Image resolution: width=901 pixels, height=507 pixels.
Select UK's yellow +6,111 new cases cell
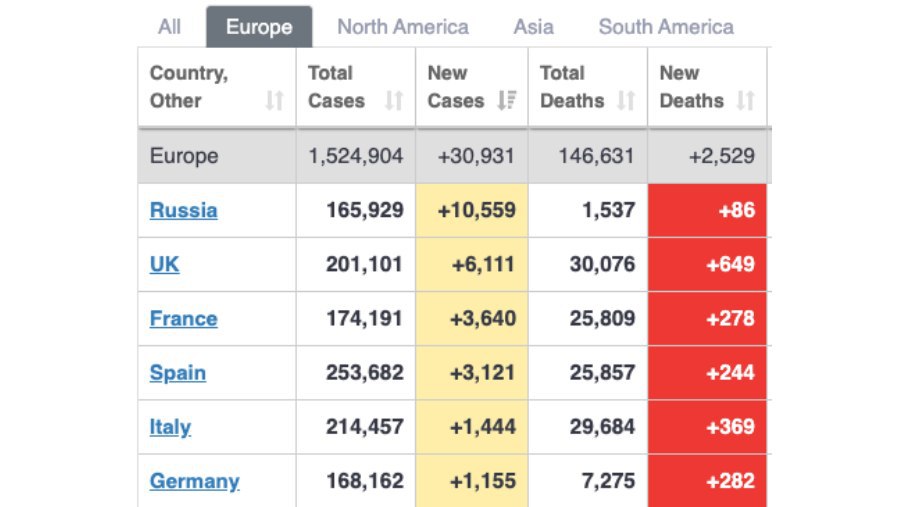click(472, 264)
